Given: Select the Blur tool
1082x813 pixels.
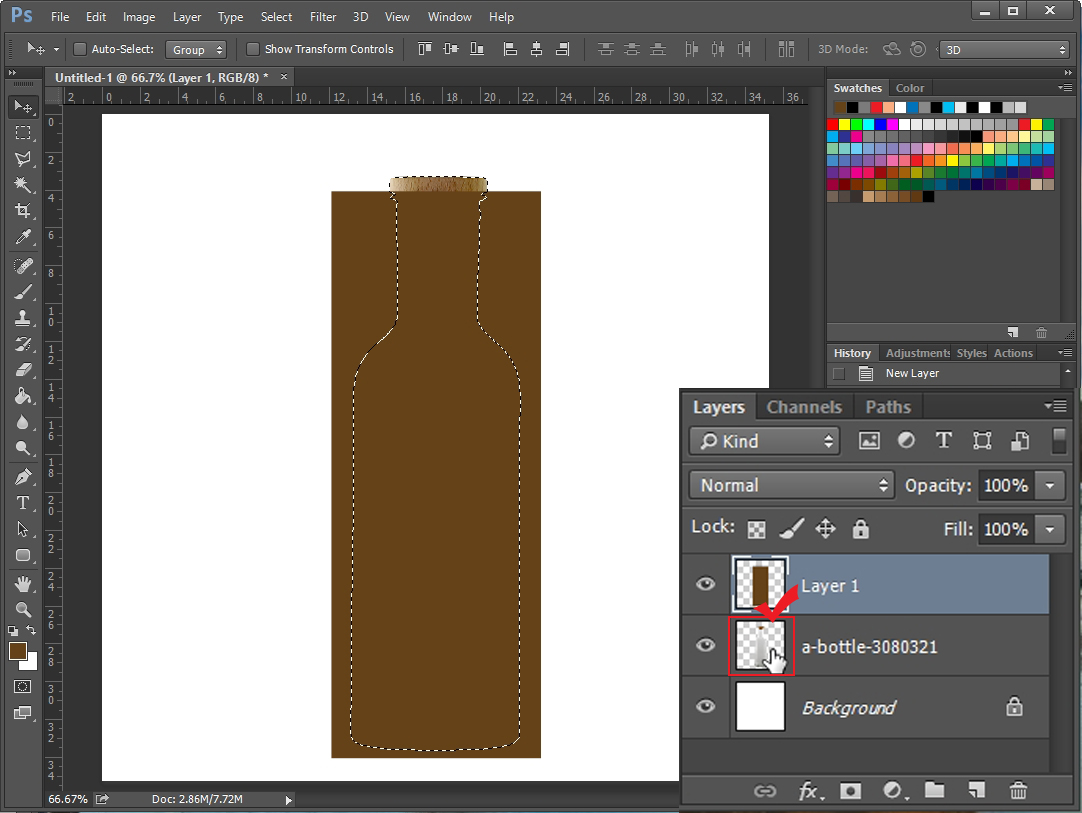Looking at the screenshot, I should [x=23, y=422].
